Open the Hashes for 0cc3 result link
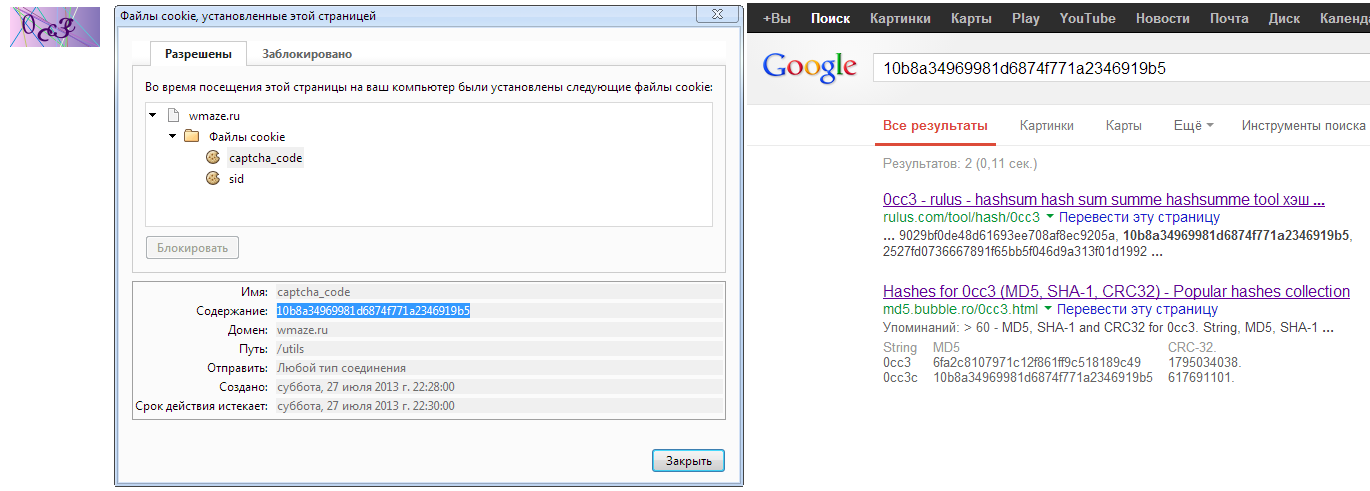 tap(1116, 291)
